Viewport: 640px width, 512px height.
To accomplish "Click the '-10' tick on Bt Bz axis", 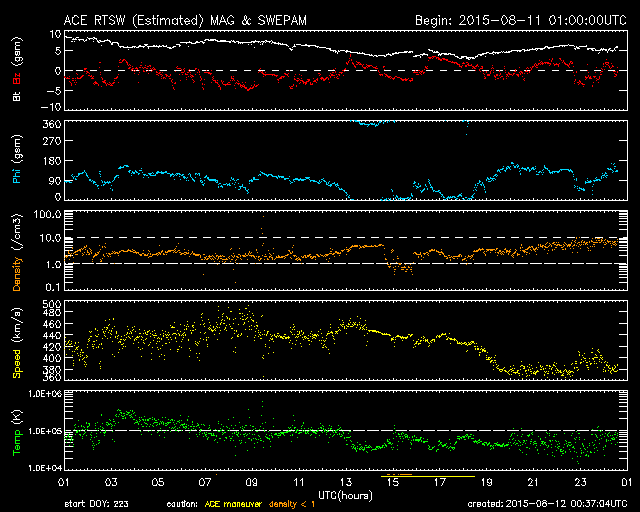I will click(x=51, y=107).
